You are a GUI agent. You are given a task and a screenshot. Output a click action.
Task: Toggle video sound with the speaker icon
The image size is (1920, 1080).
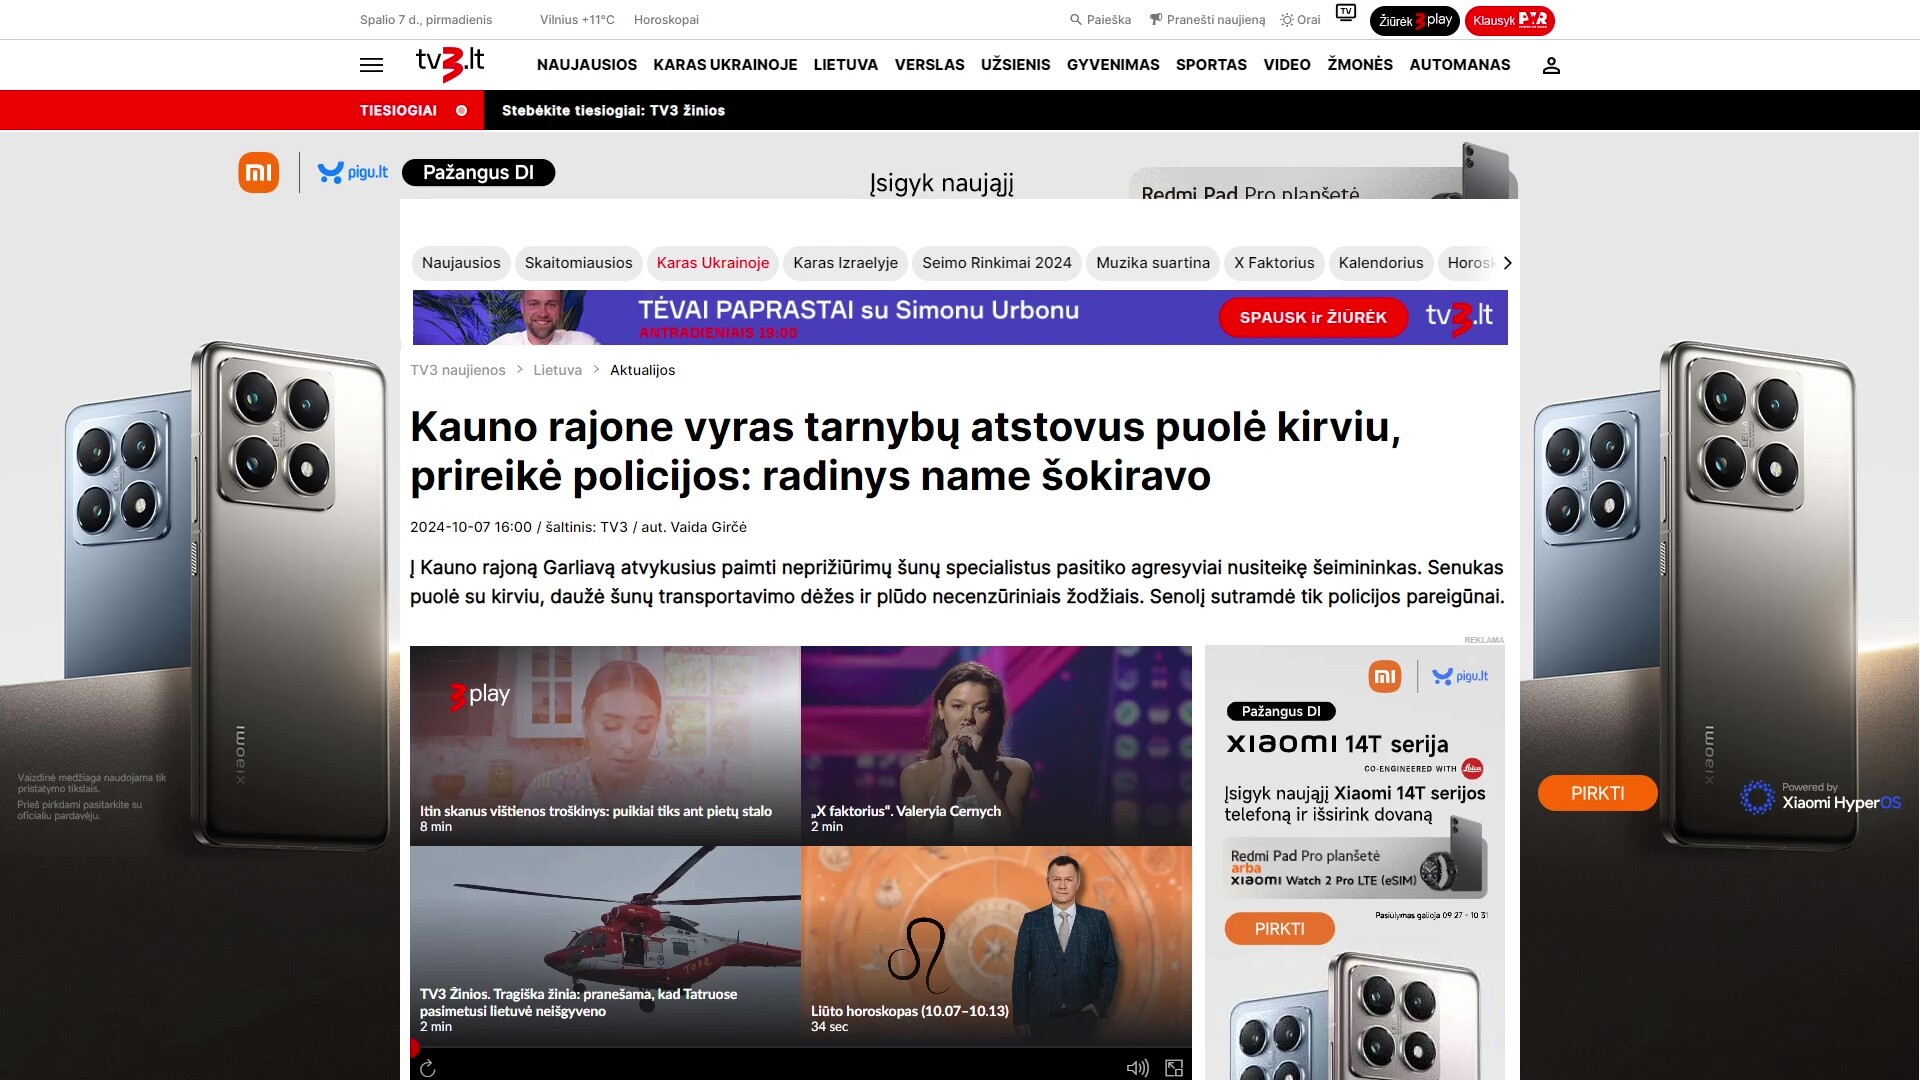coord(1138,1068)
